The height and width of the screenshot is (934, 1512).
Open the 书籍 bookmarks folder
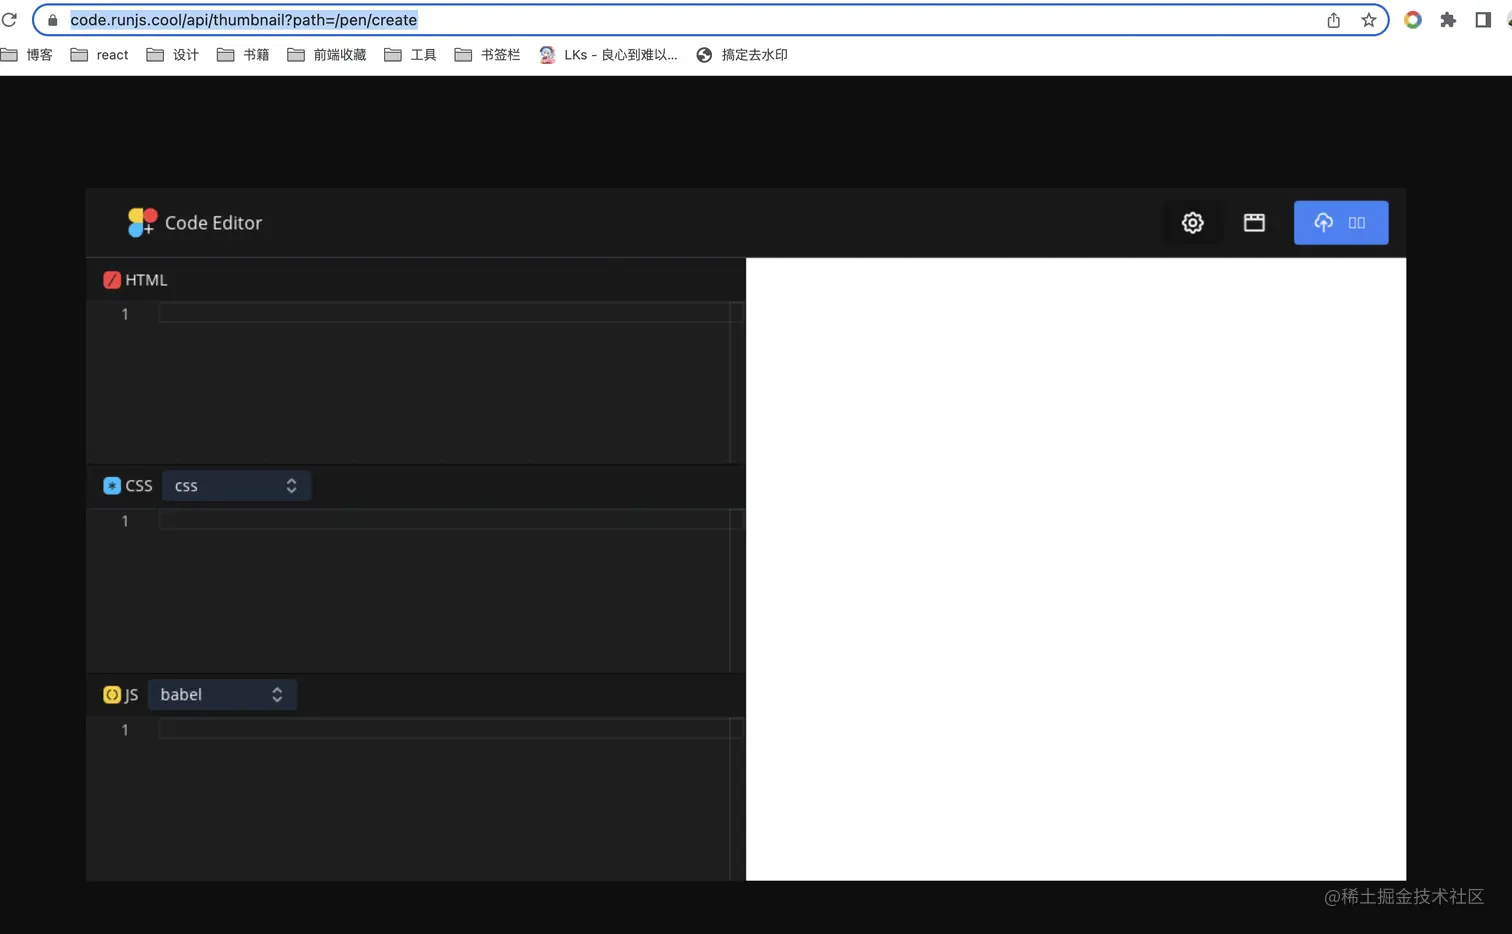(243, 55)
